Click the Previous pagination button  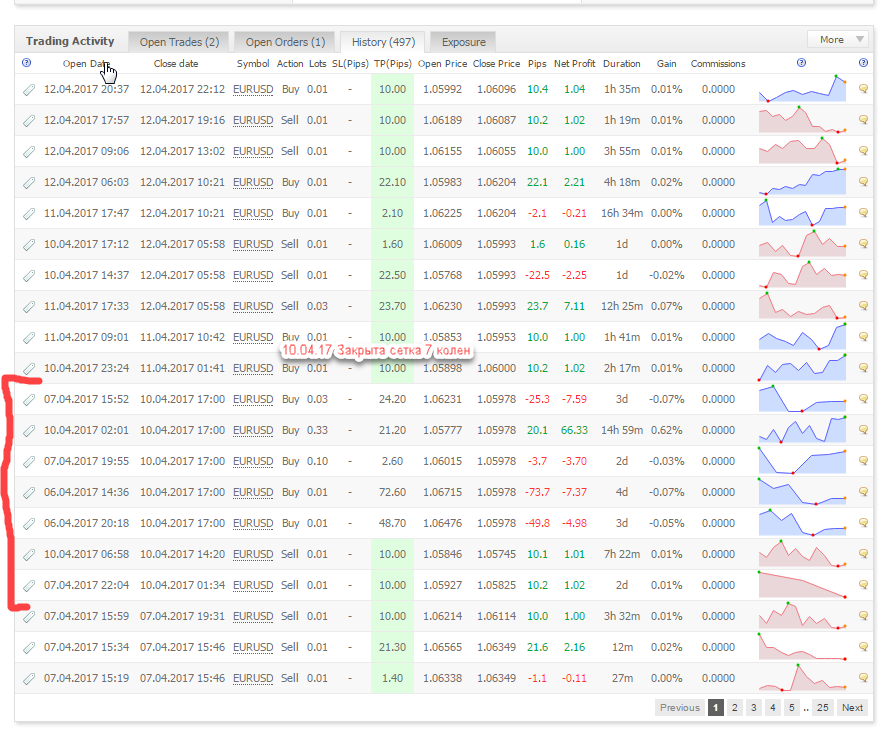coord(680,707)
